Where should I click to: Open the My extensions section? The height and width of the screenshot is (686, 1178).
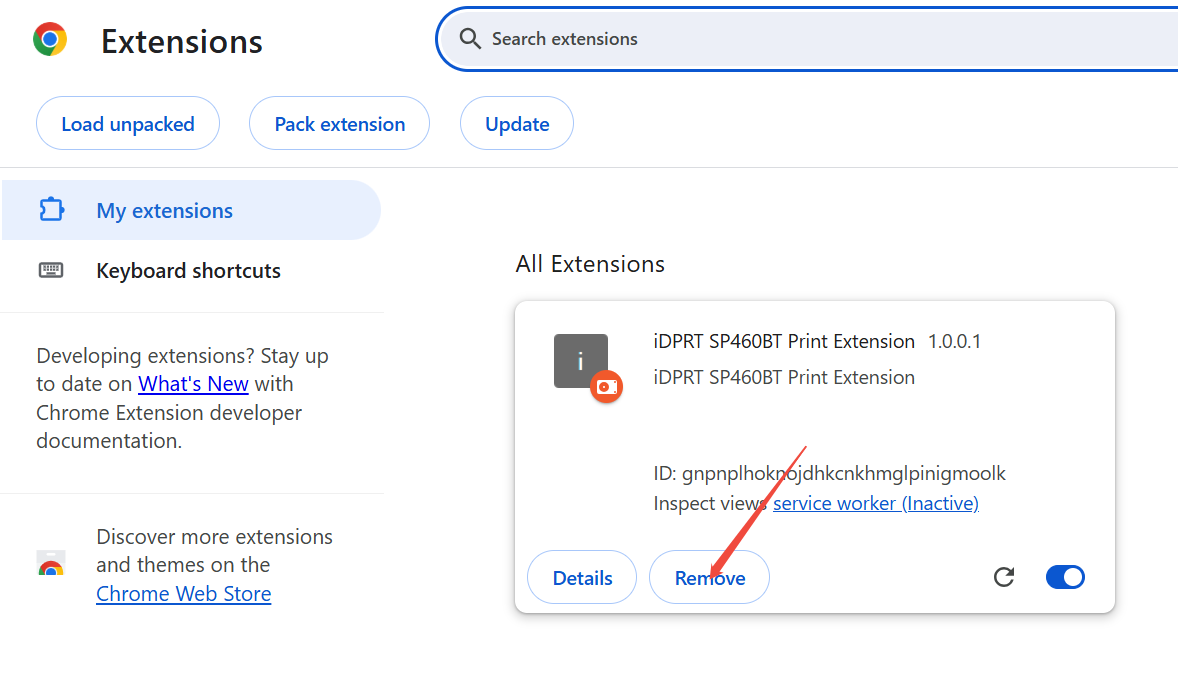point(165,211)
